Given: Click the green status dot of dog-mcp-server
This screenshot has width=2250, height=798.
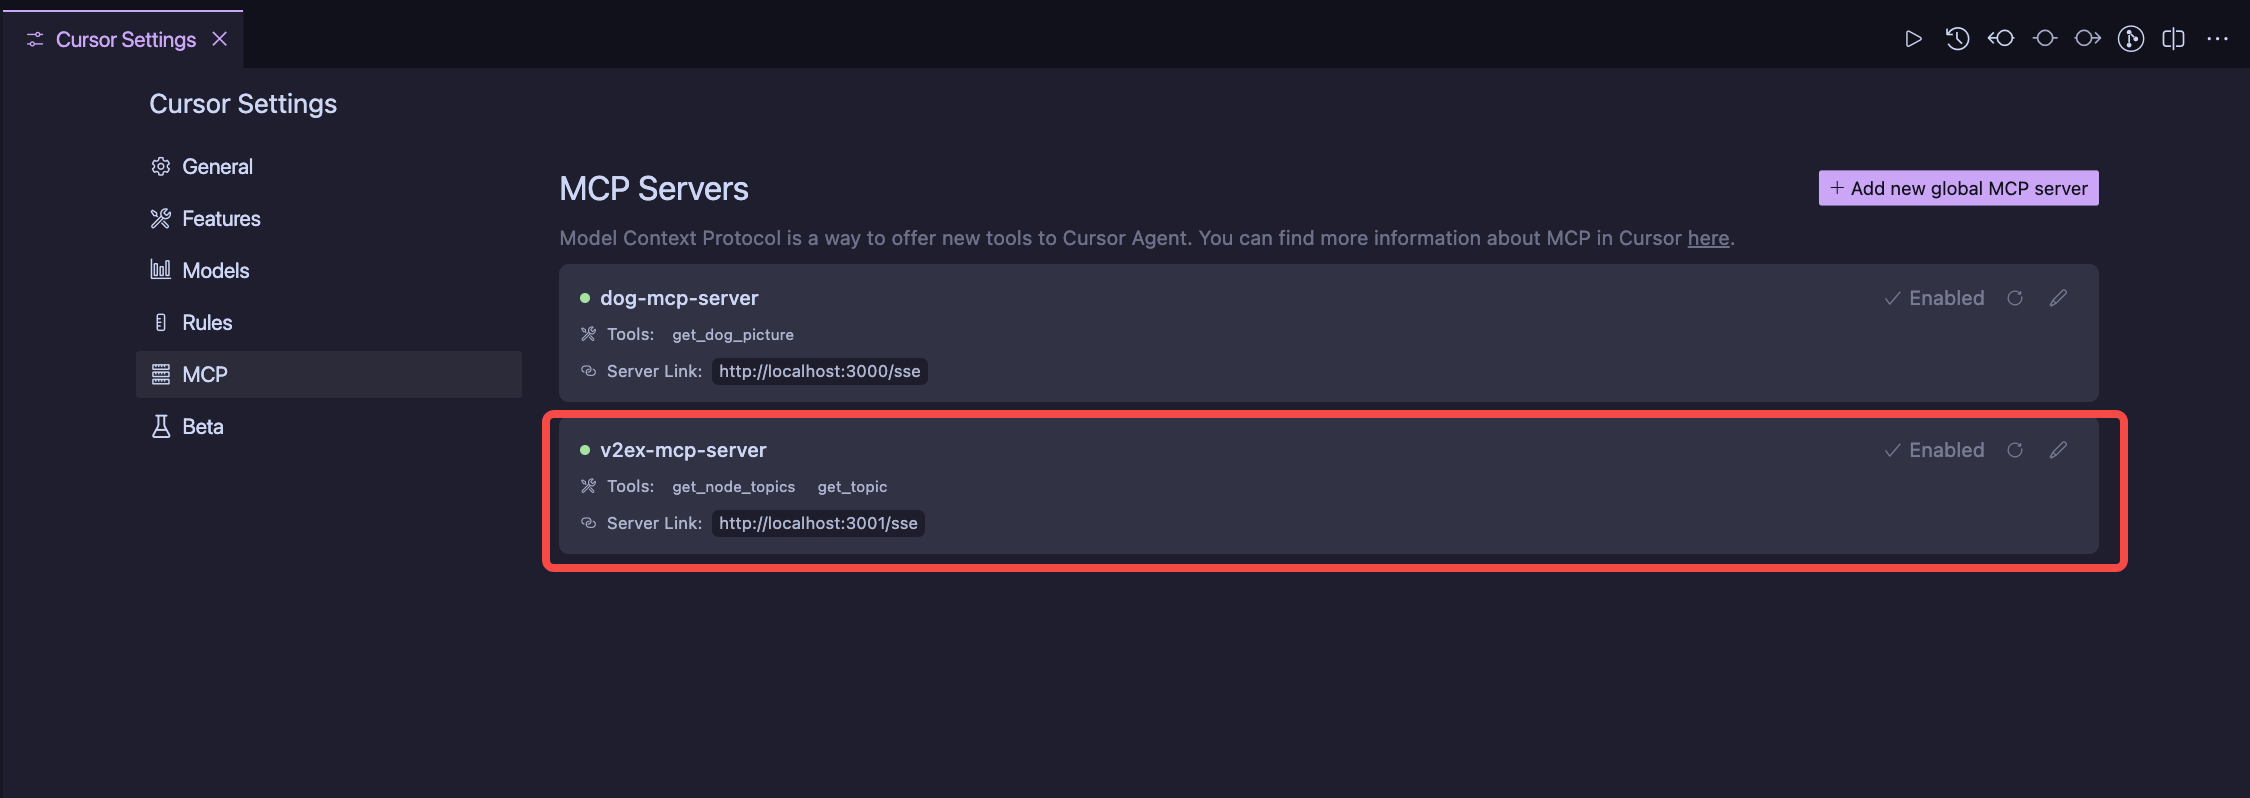Looking at the screenshot, I should click(585, 298).
